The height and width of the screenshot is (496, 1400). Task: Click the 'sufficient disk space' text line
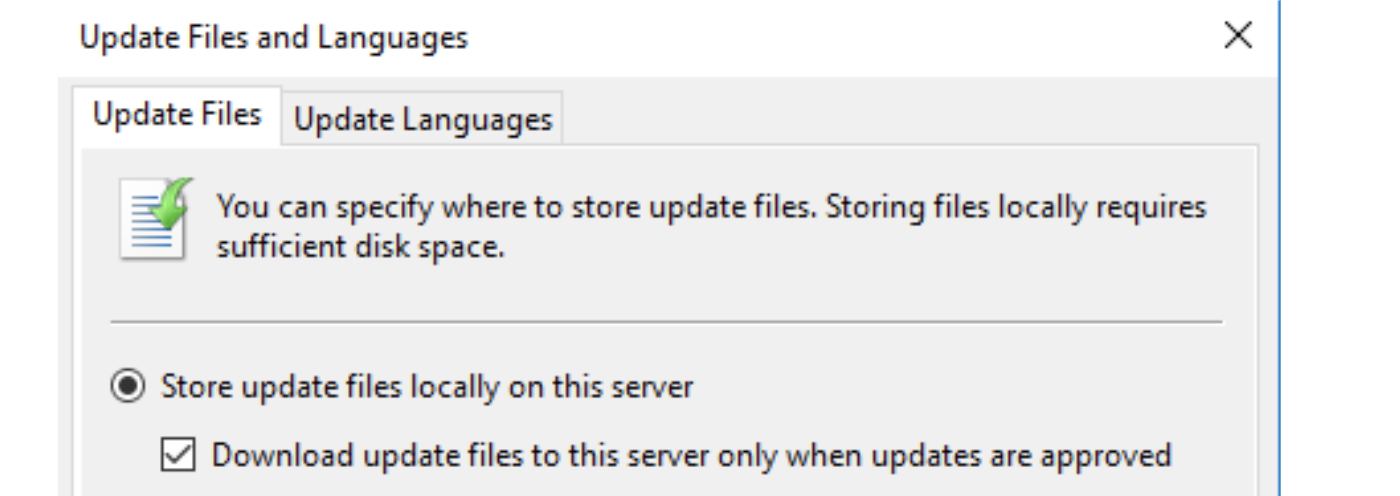360,246
